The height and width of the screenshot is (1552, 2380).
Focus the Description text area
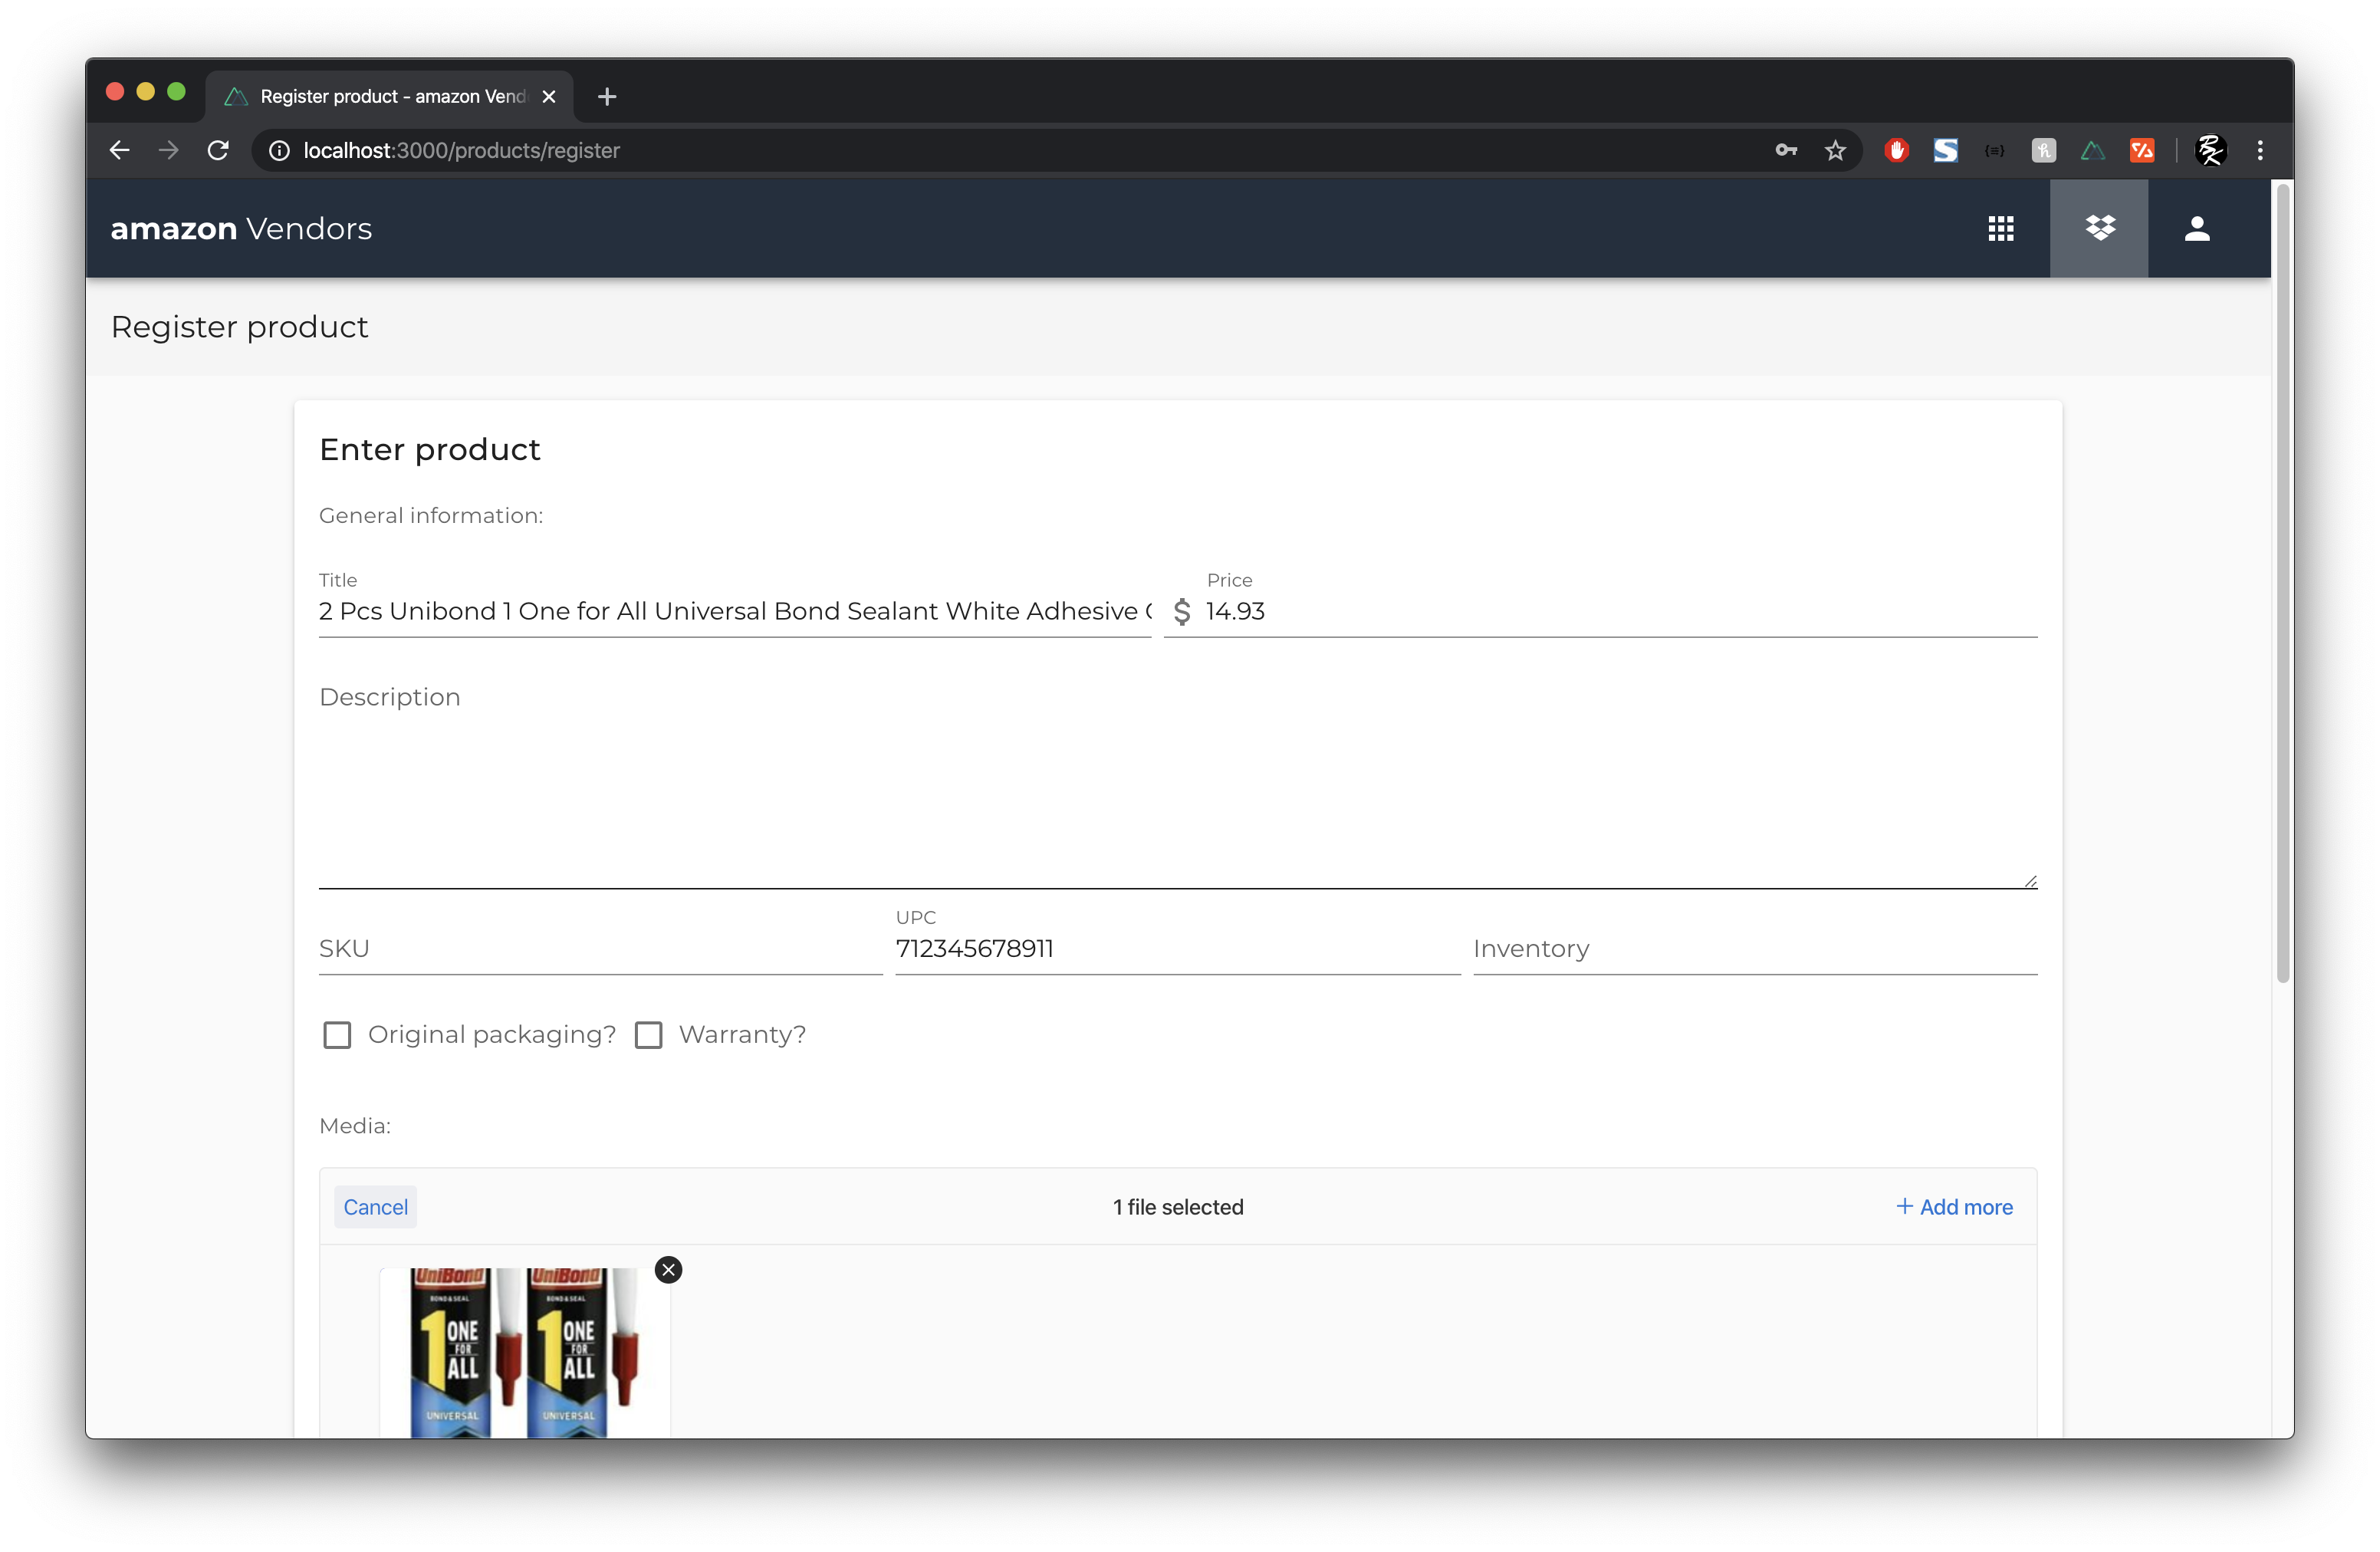pos(1177,790)
